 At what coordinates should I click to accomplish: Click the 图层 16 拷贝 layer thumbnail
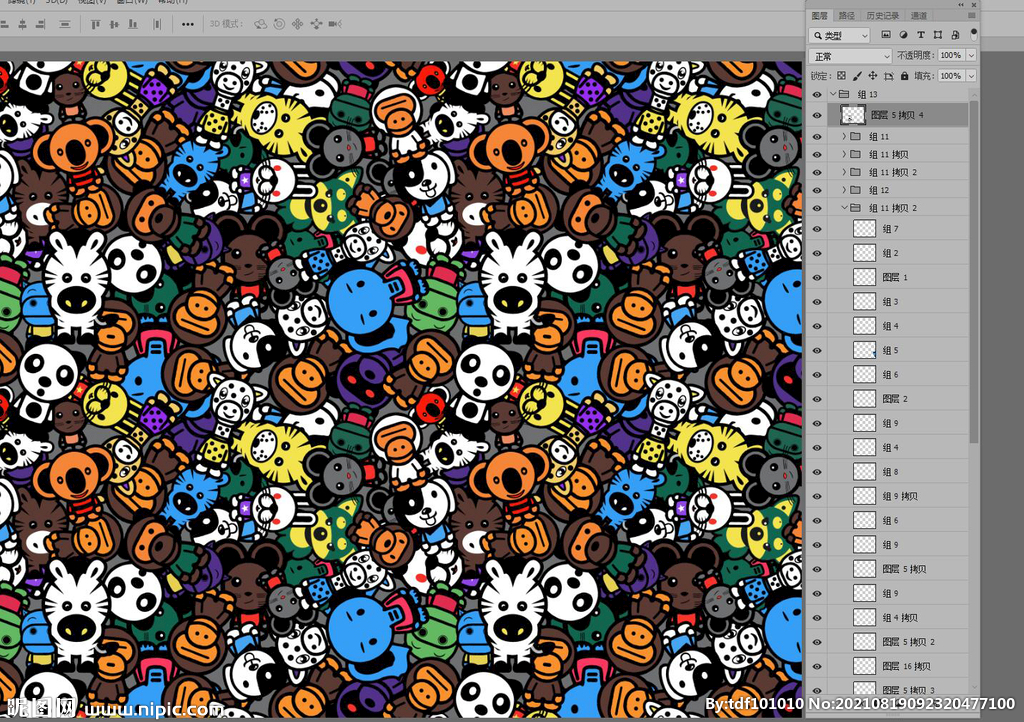click(x=864, y=666)
